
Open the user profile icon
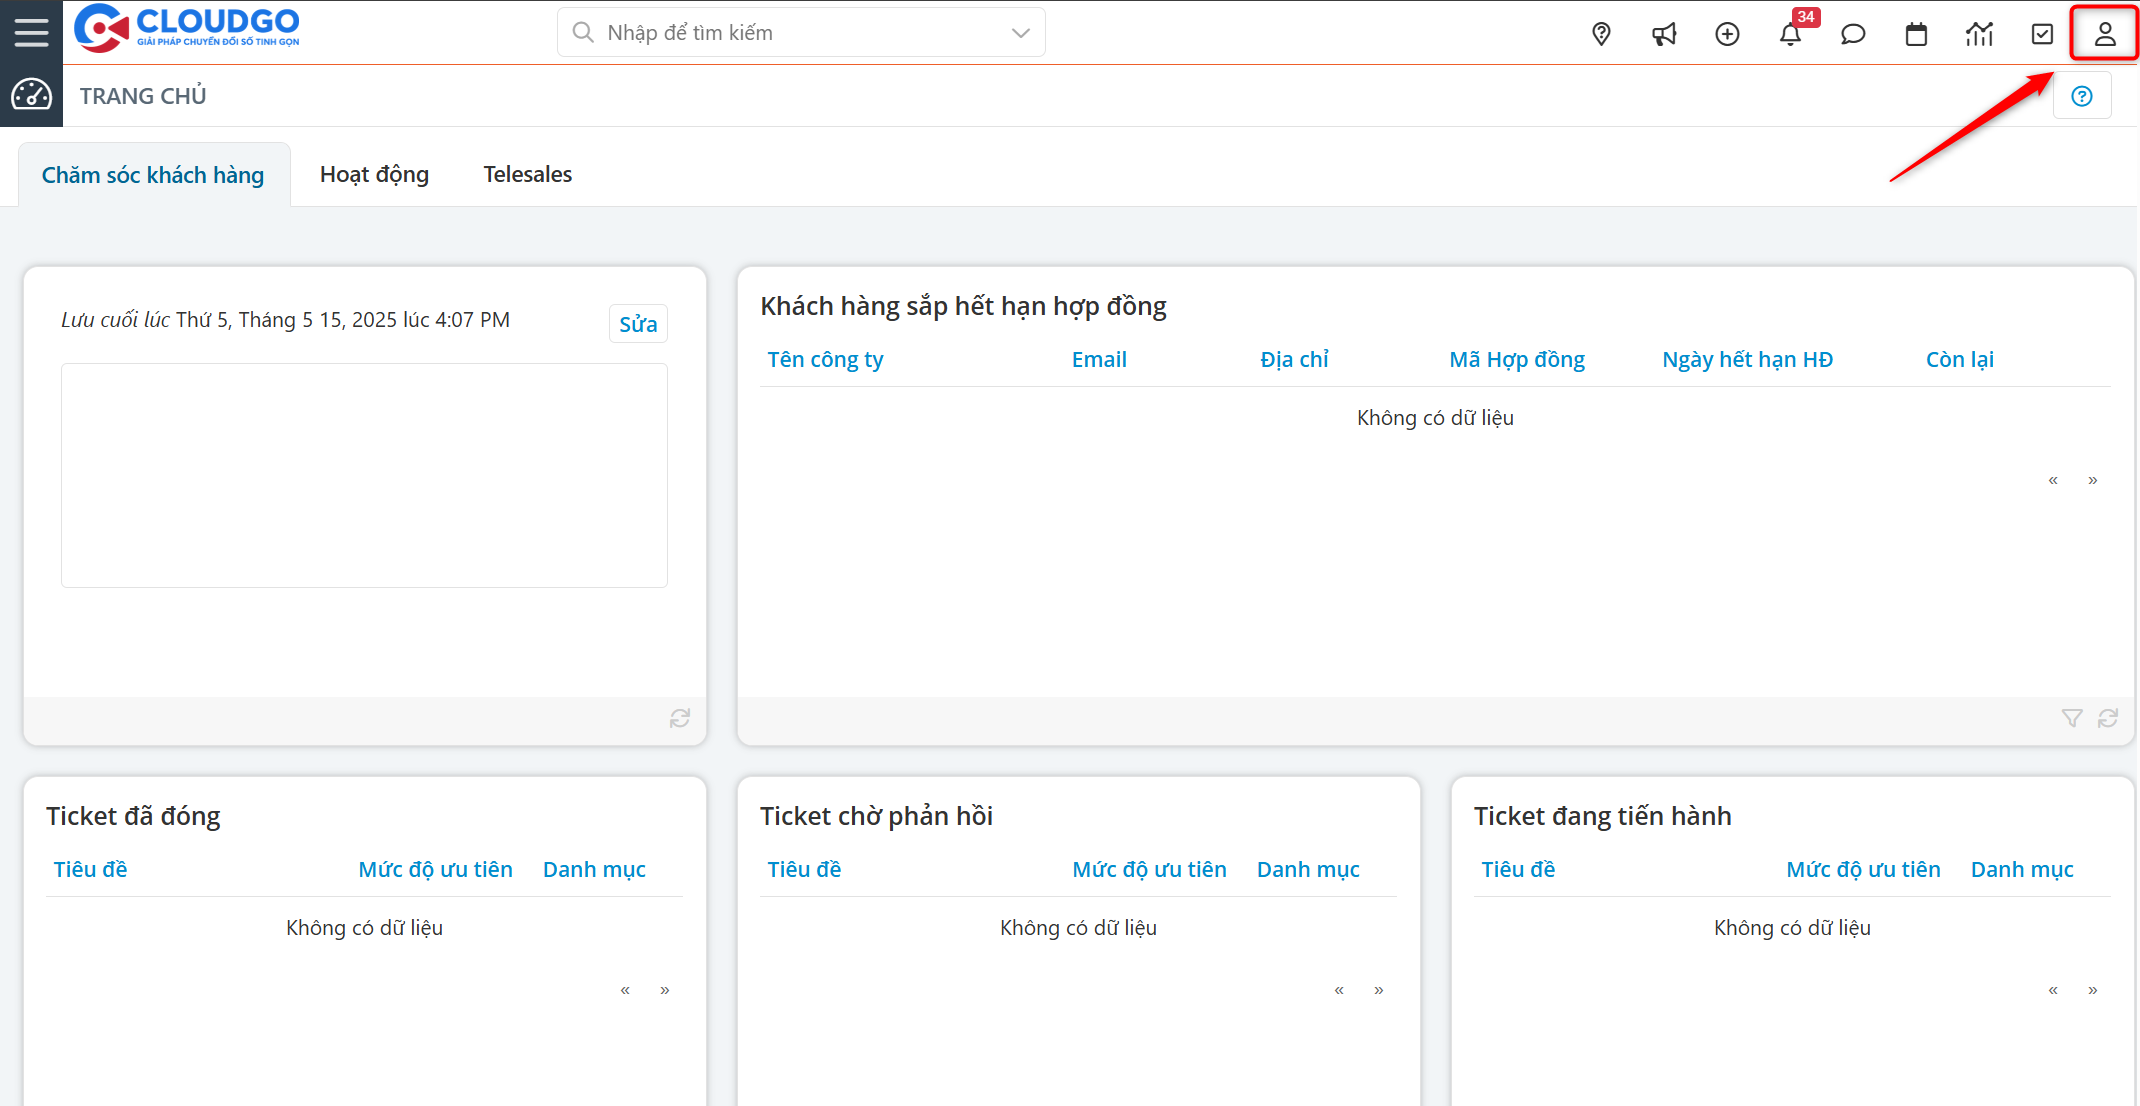point(2104,34)
